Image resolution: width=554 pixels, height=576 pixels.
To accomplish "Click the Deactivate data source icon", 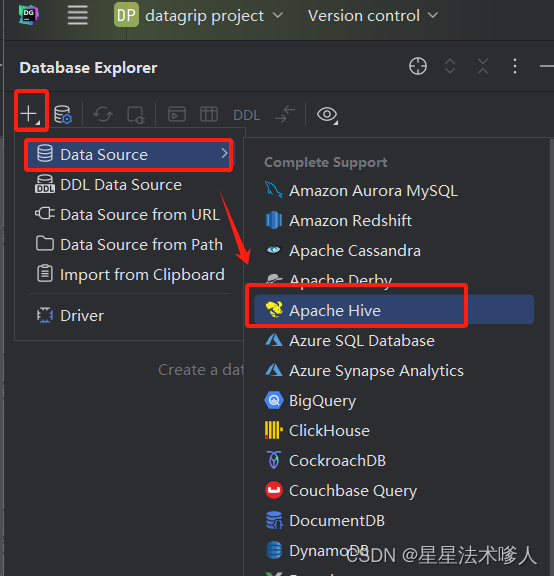I will 136,115.
